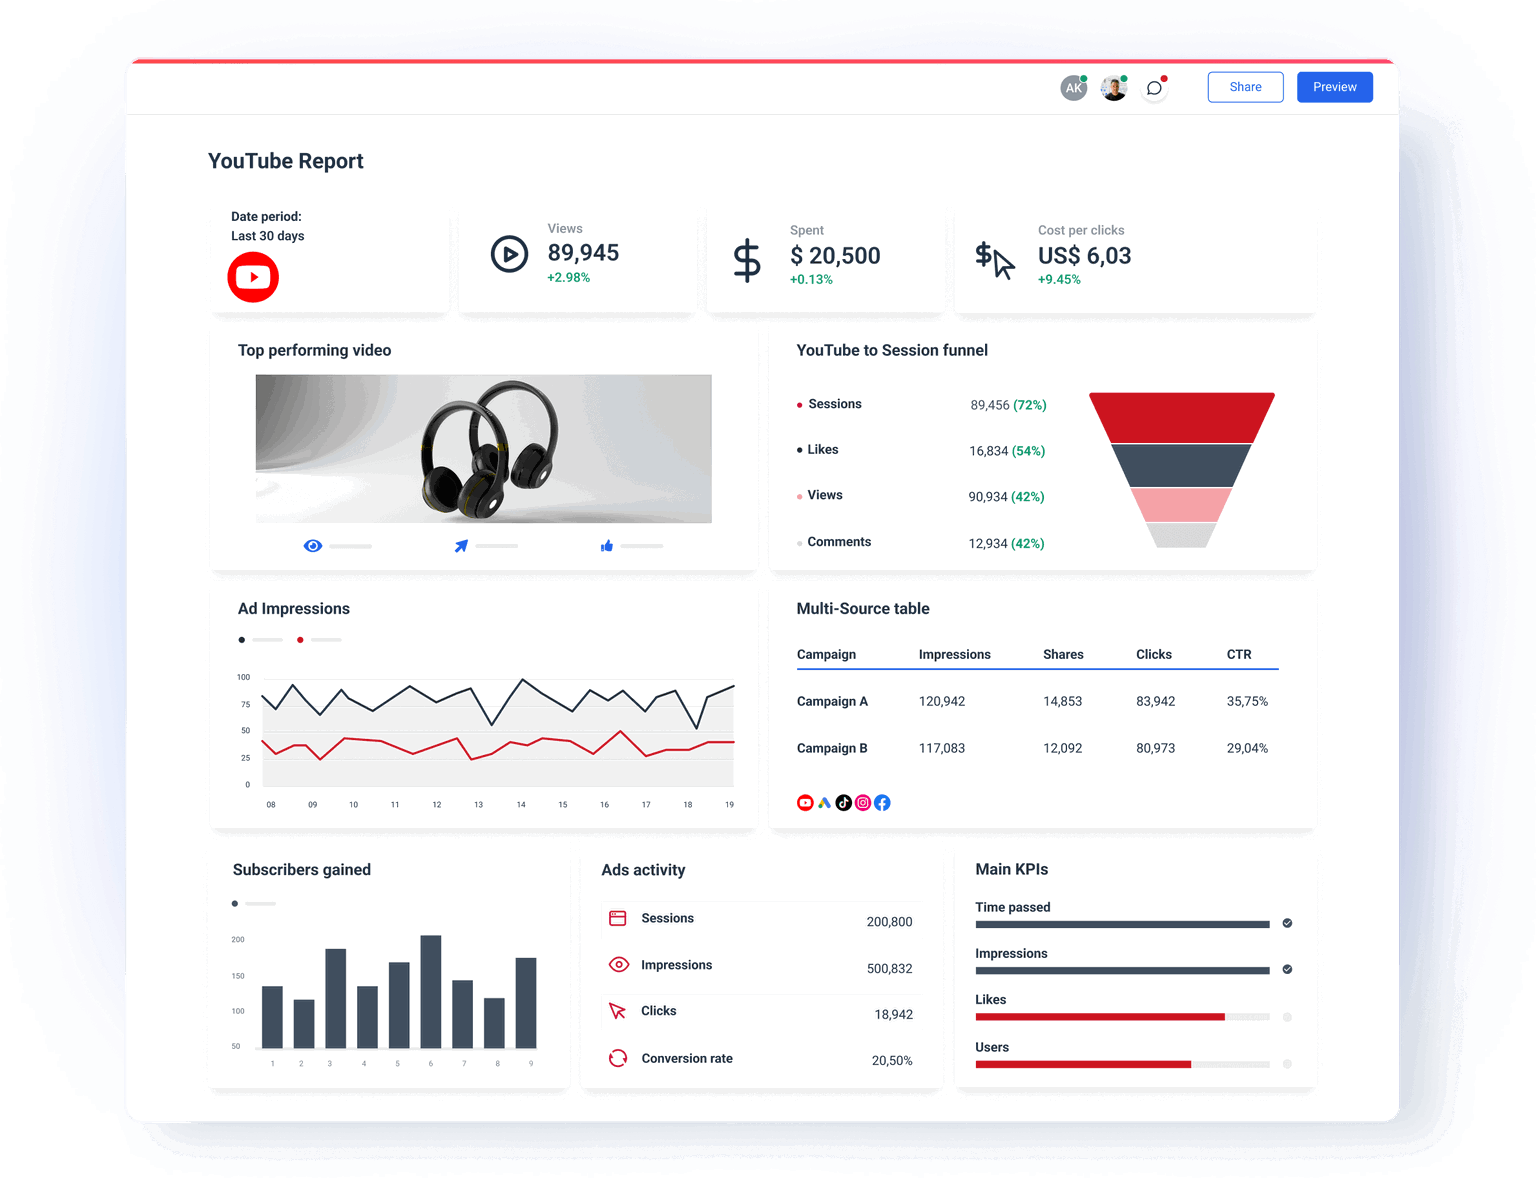Click the Conversion rate refresh icon

[618, 1058]
